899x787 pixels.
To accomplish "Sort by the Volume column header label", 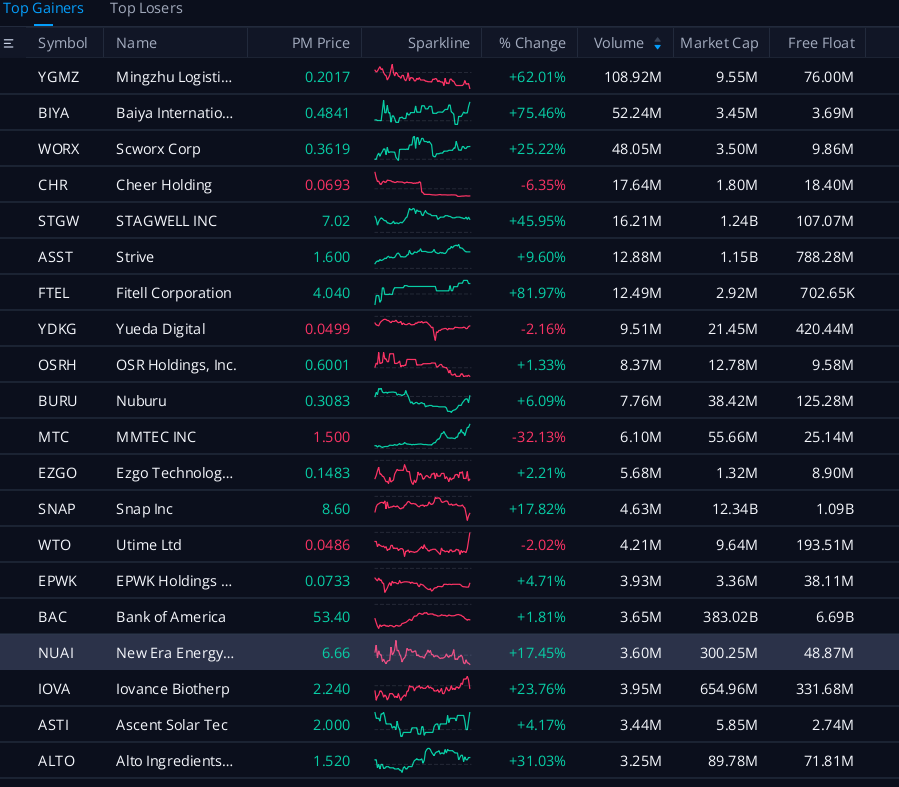I will pos(619,43).
